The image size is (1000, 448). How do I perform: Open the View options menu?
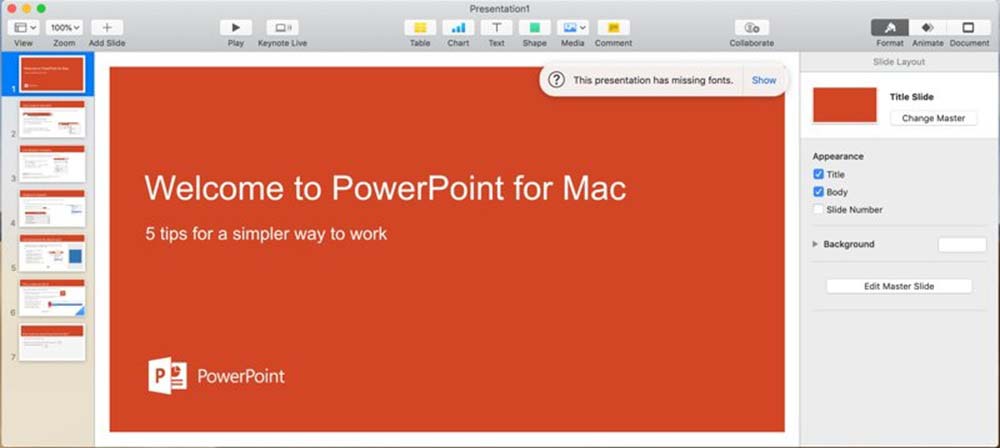(x=24, y=27)
